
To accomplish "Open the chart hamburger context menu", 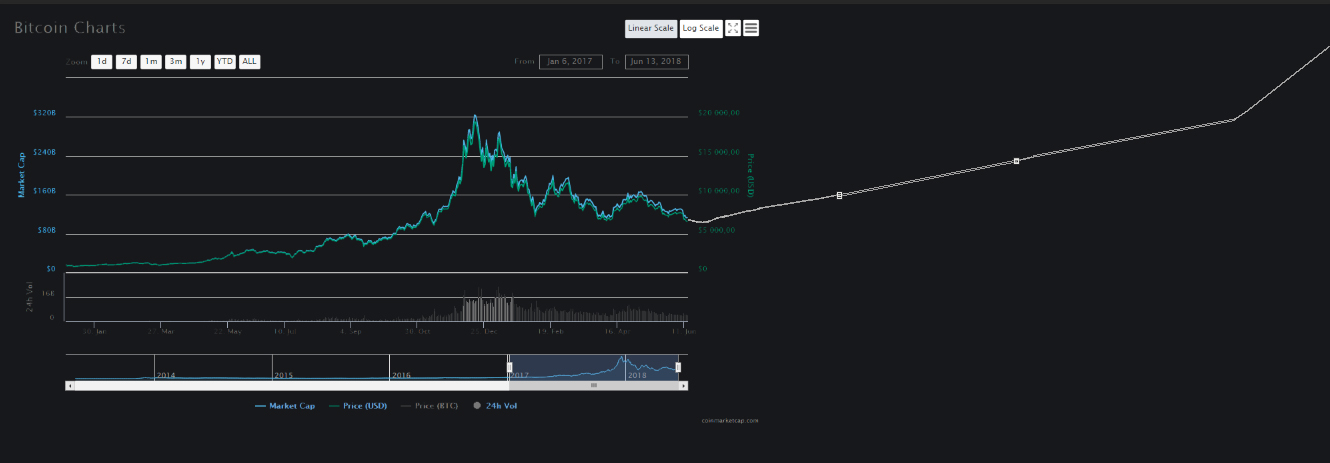I will (751, 28).
